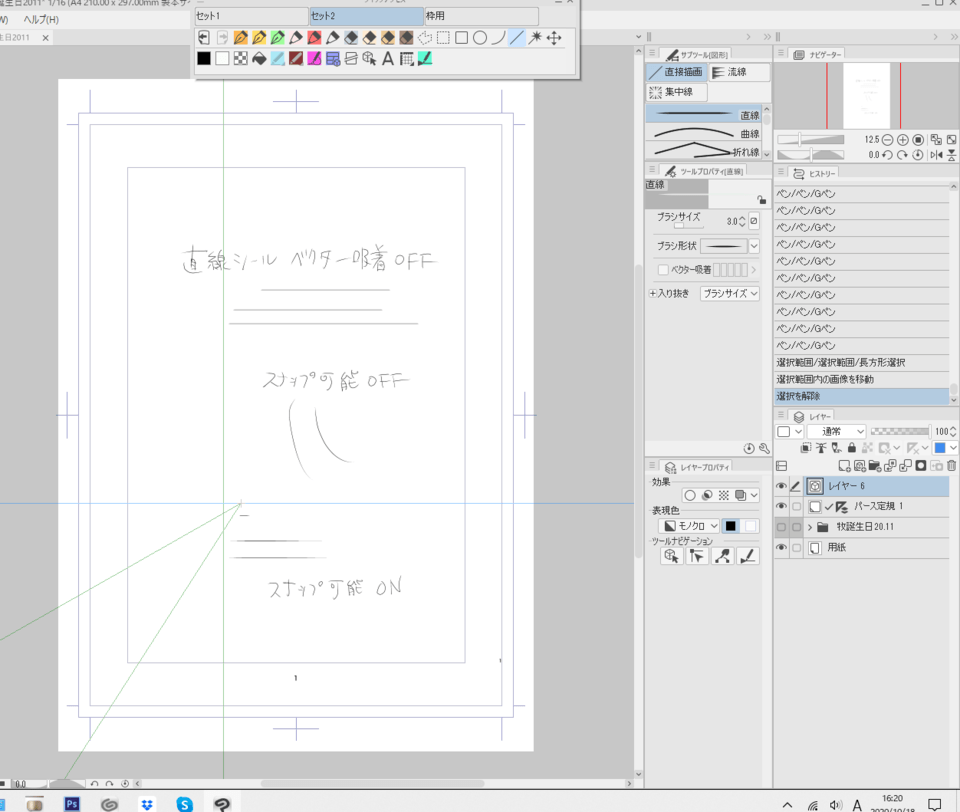Enable the ベクター吸着 checkbox
The height and width of the screenshot is (812, 960).
coord(663,269)
